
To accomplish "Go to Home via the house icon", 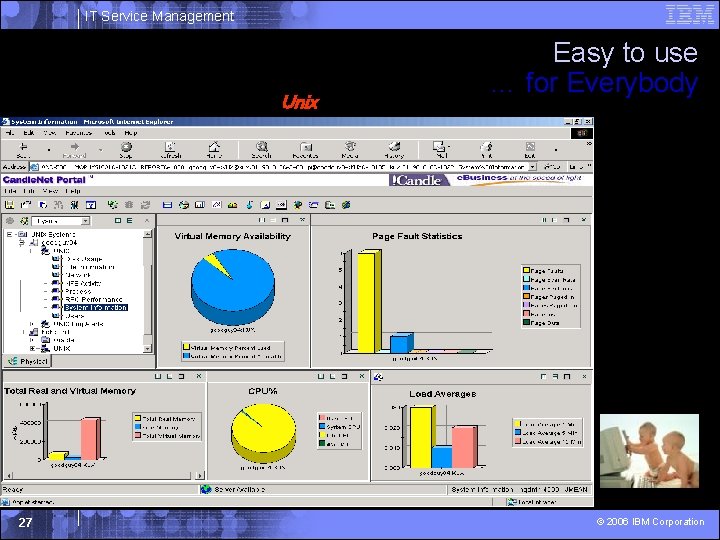I will click(214, 149).
